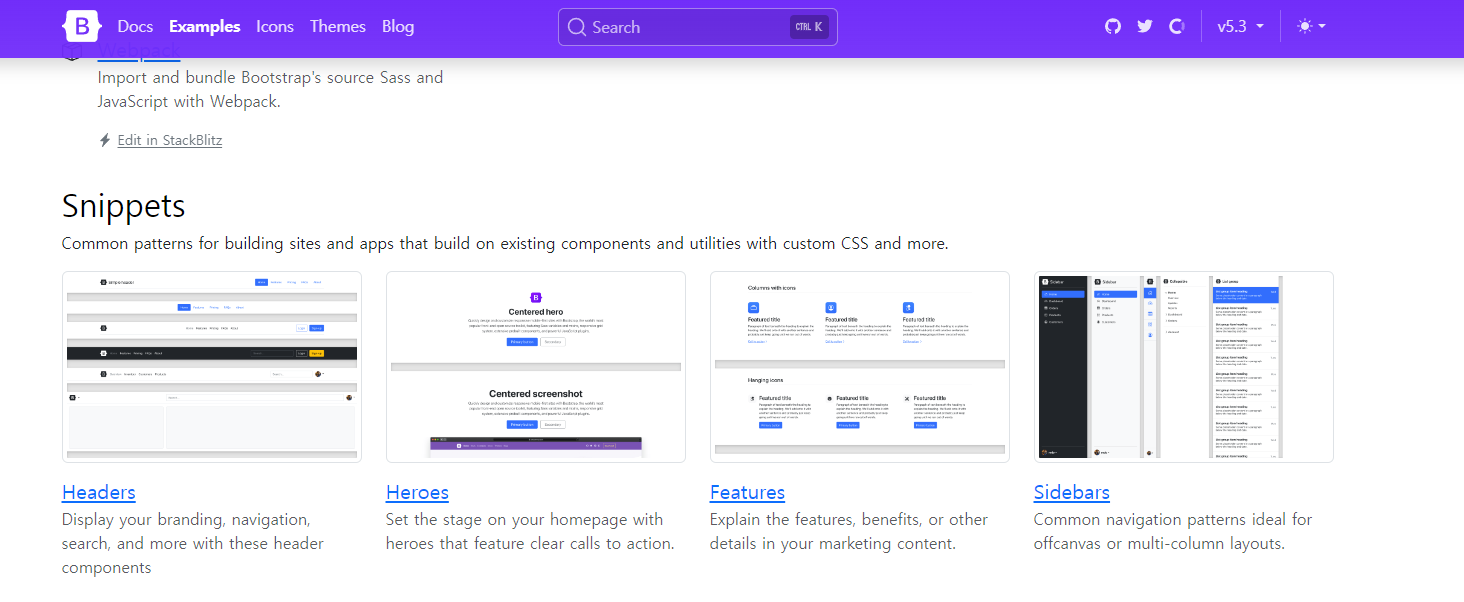Click the 'Common navigation patterns ideal' description
This screenshot has height=602, width=1464.
tap(1173, 532)
